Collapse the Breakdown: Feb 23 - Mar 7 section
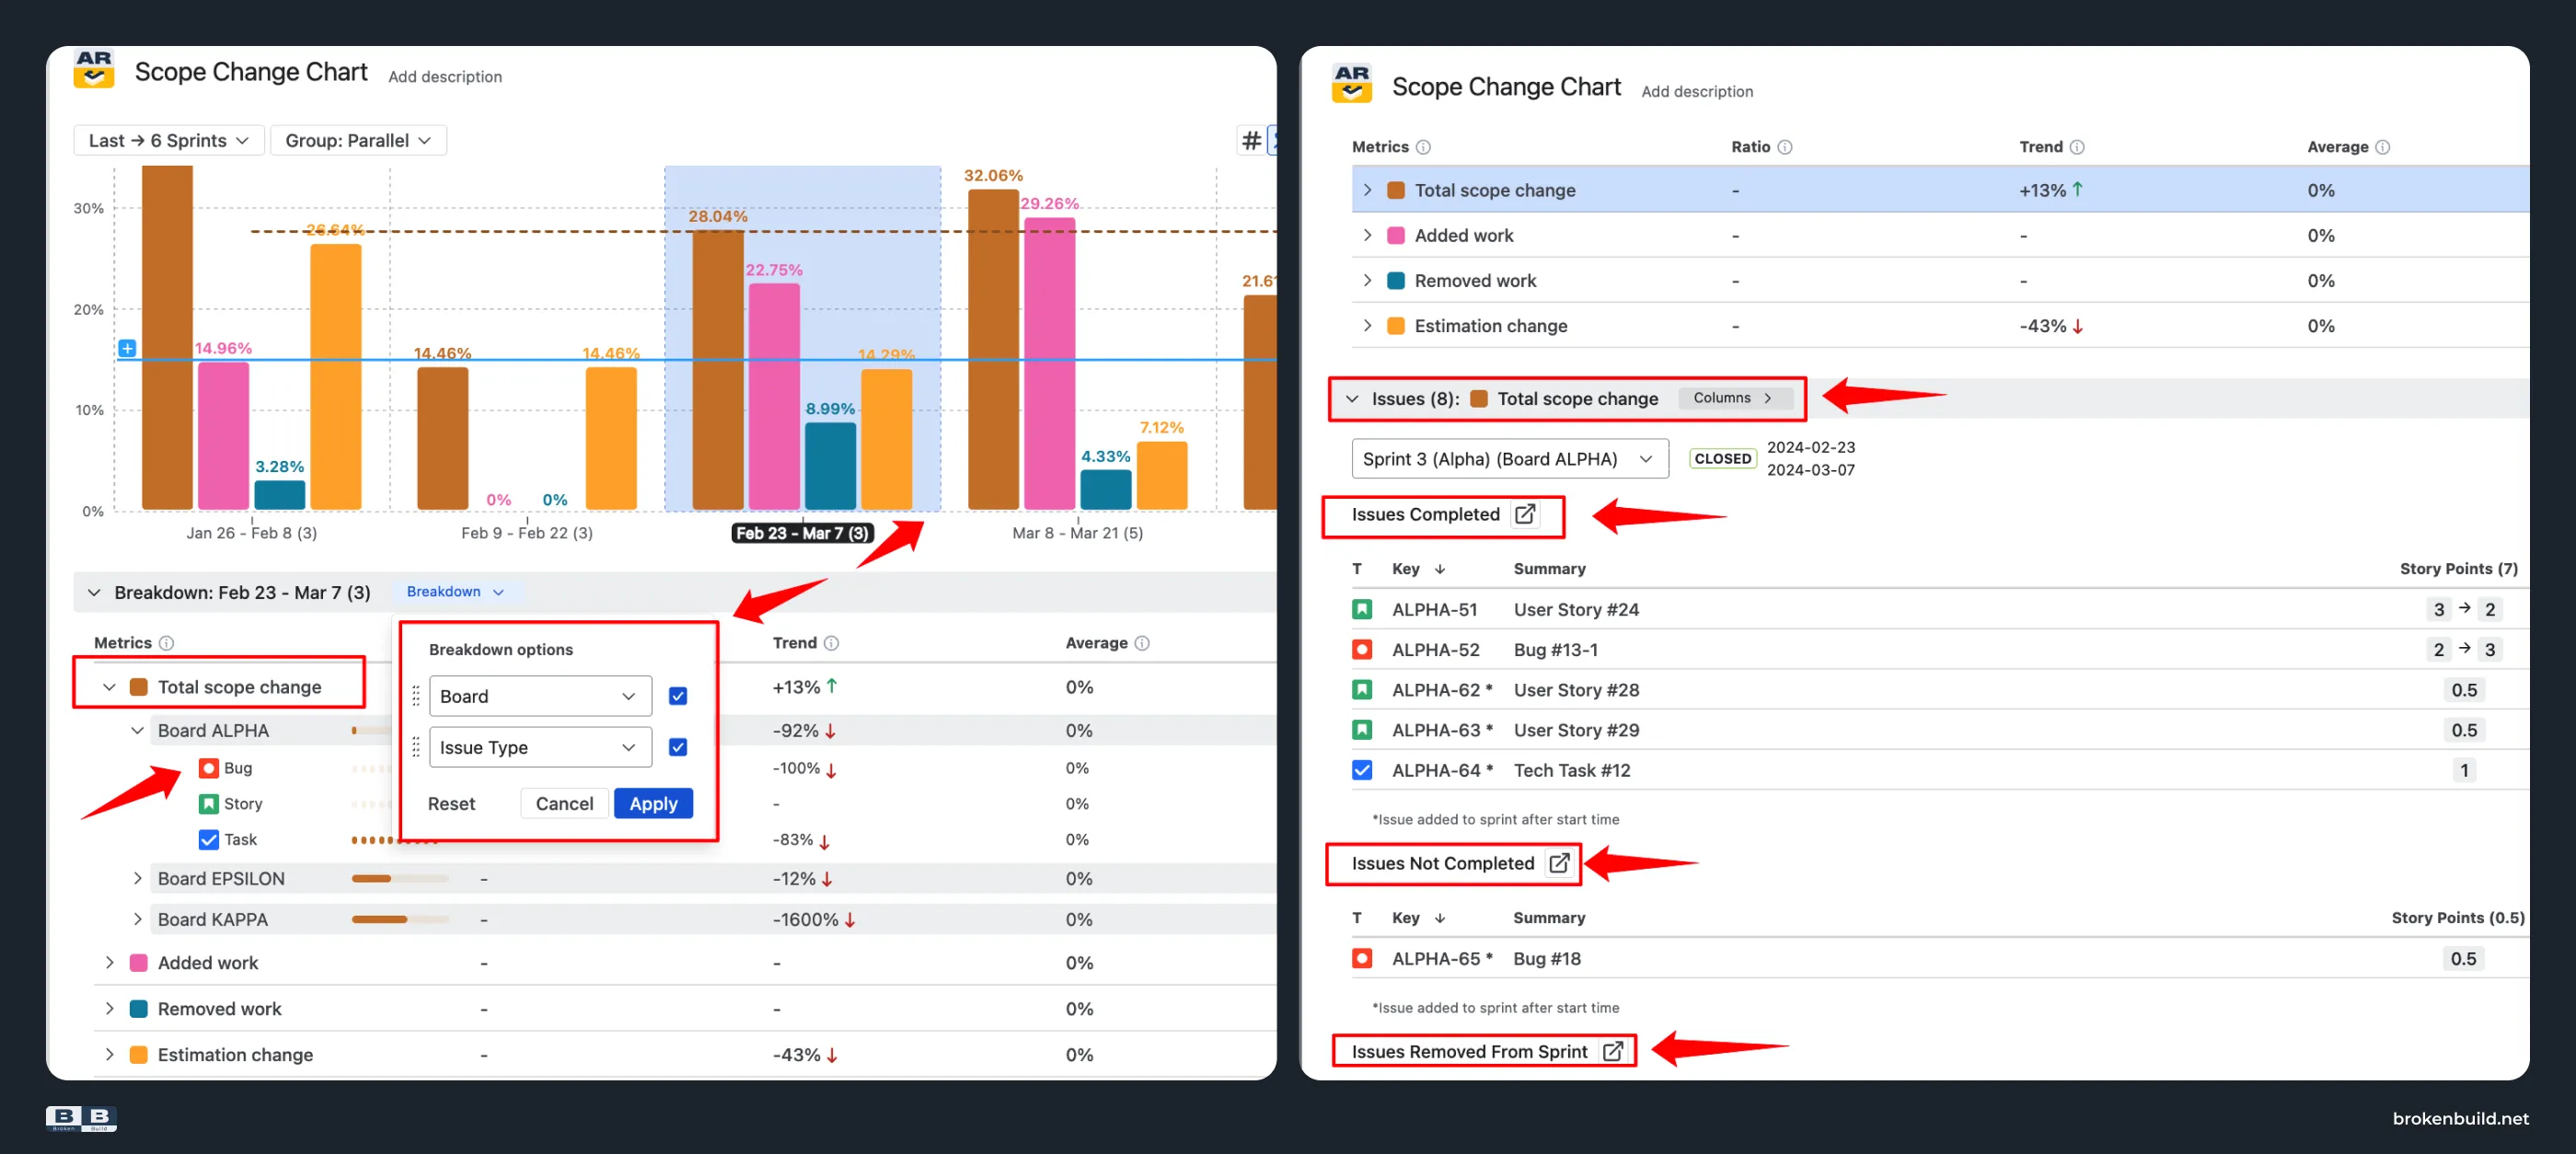 (94, 592)
